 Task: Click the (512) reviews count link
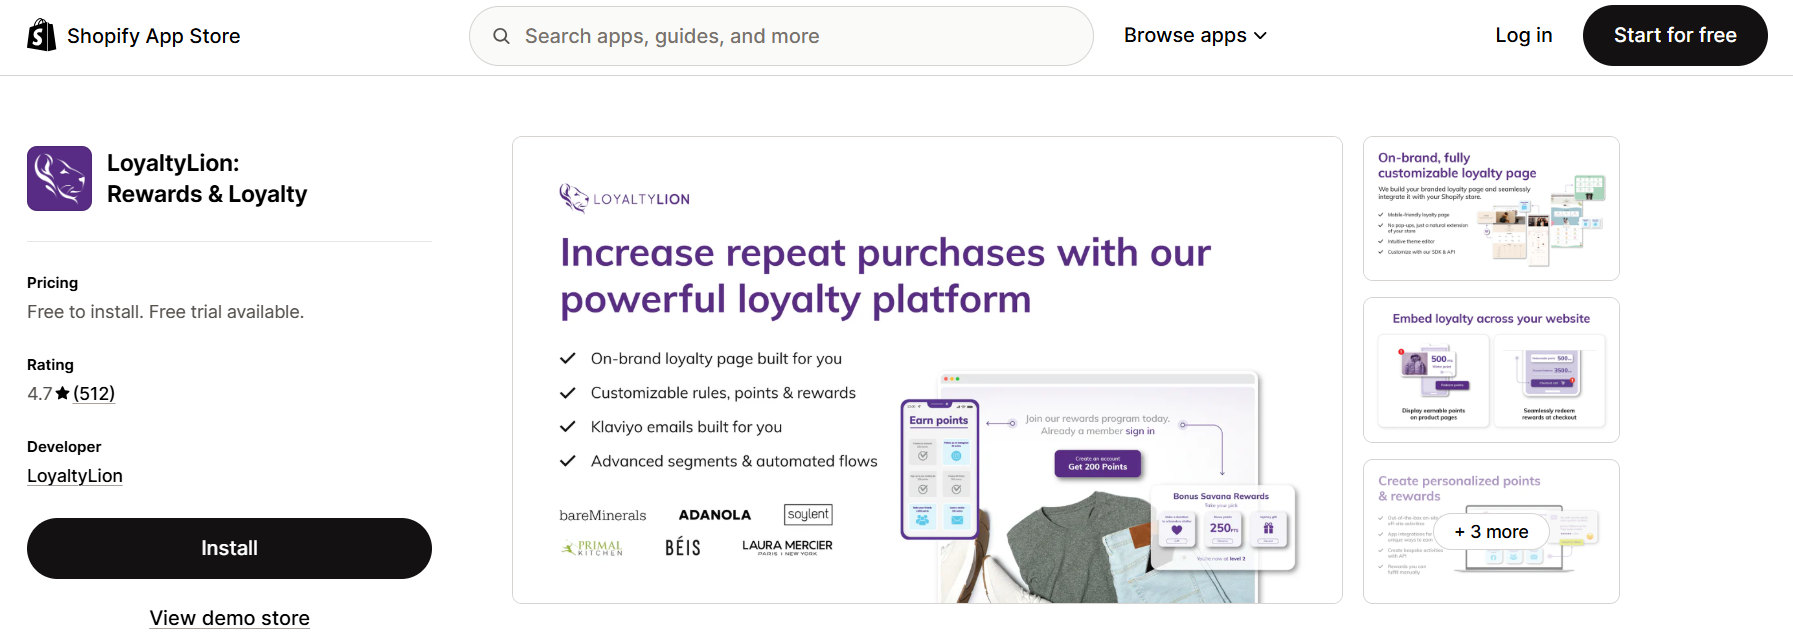click(x=95, y=393)
